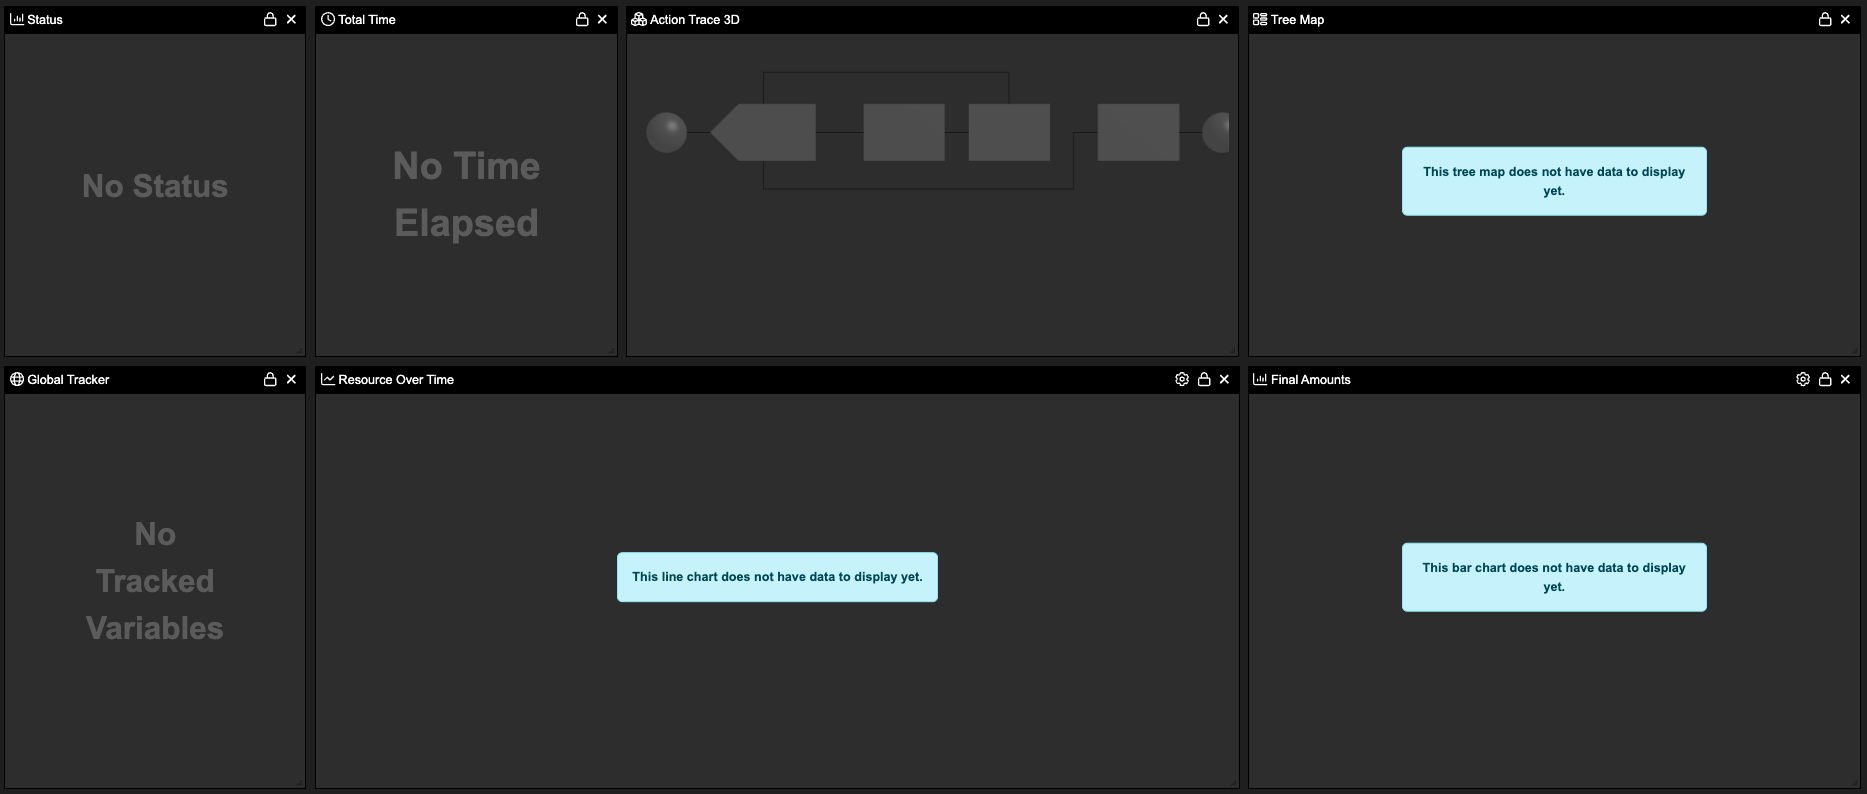Toggle lock on Global Tracker panel
This screenshot has width=1867, height=794.
[270, 379]
